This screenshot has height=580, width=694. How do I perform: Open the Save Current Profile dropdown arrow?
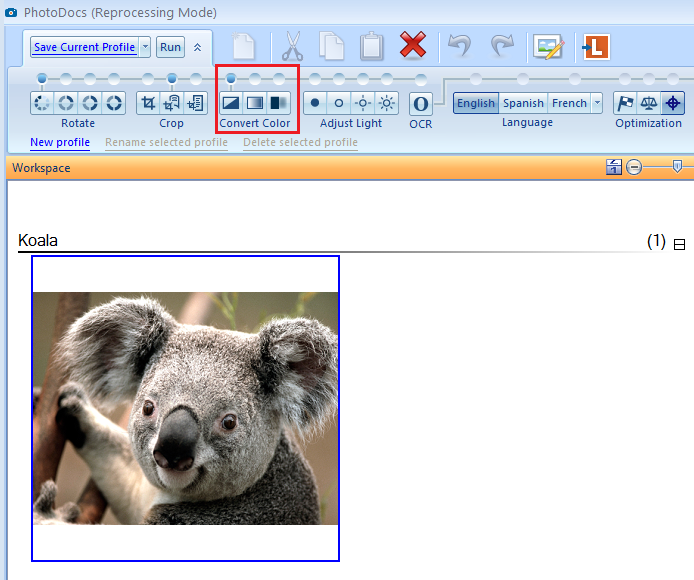click(145, 47)
